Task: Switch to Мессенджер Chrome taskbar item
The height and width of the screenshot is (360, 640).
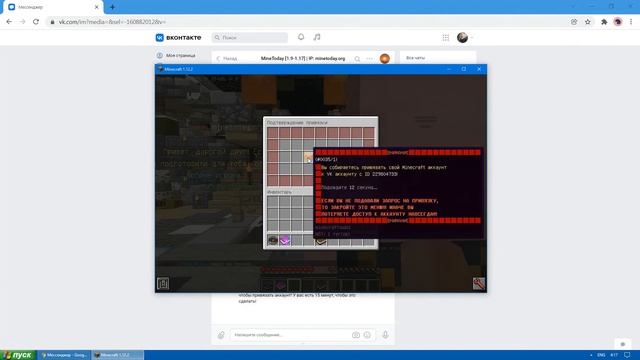Action: click(x=64, y=355)
